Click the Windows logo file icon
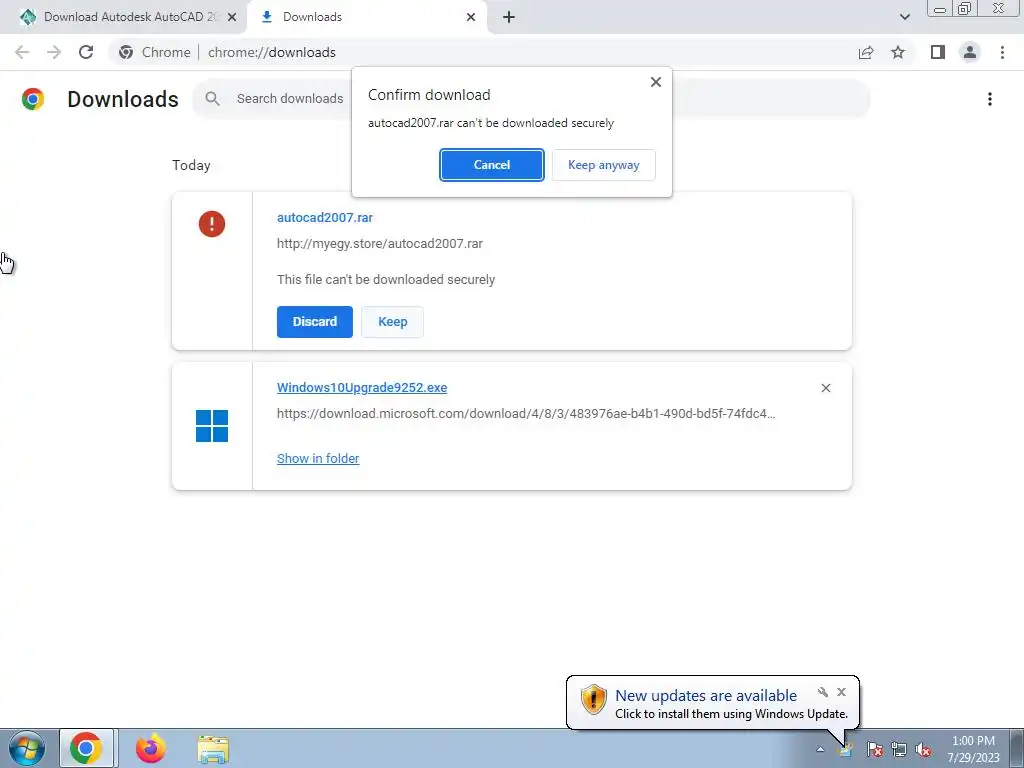 click(x=212, y=426)
